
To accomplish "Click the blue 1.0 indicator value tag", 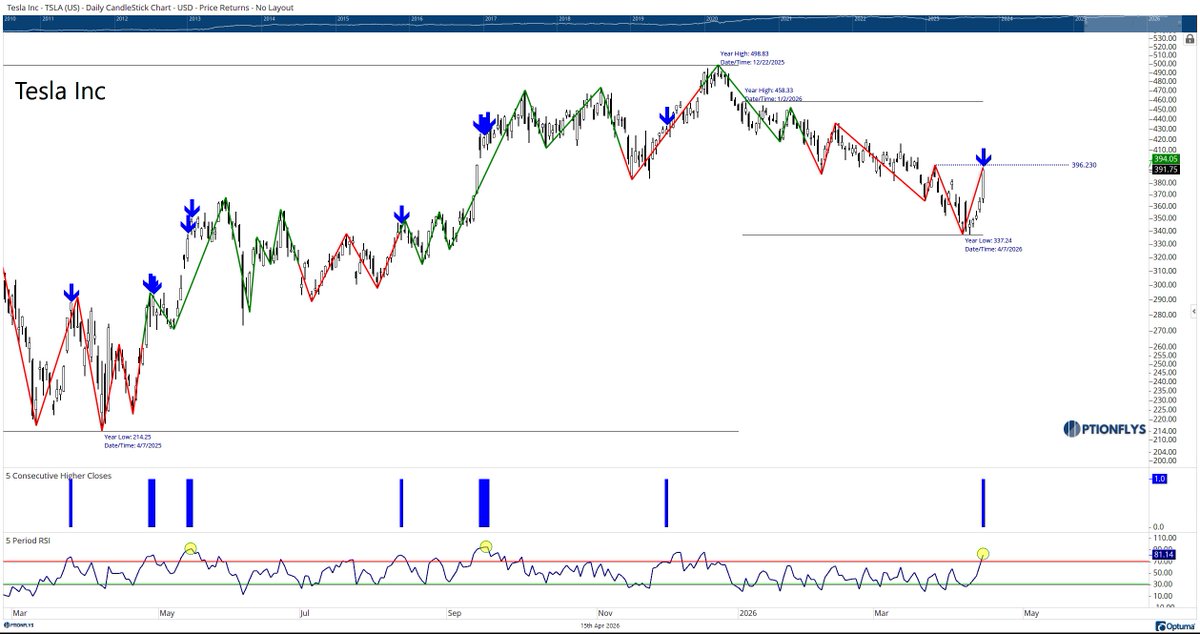I will [1160, 479].
